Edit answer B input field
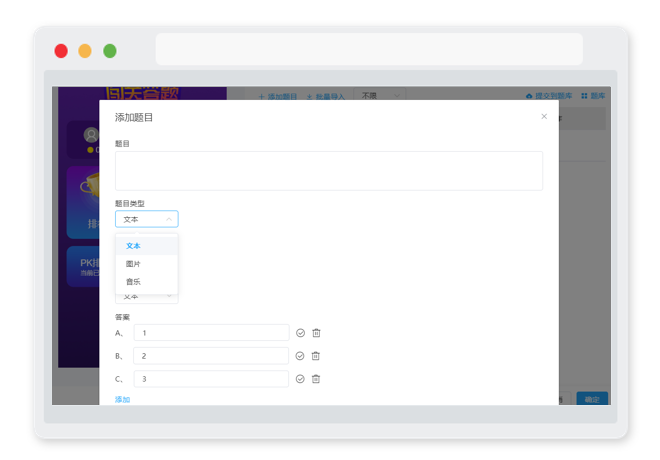This screenshot has width=660, height=460. [x=211, y=356]
